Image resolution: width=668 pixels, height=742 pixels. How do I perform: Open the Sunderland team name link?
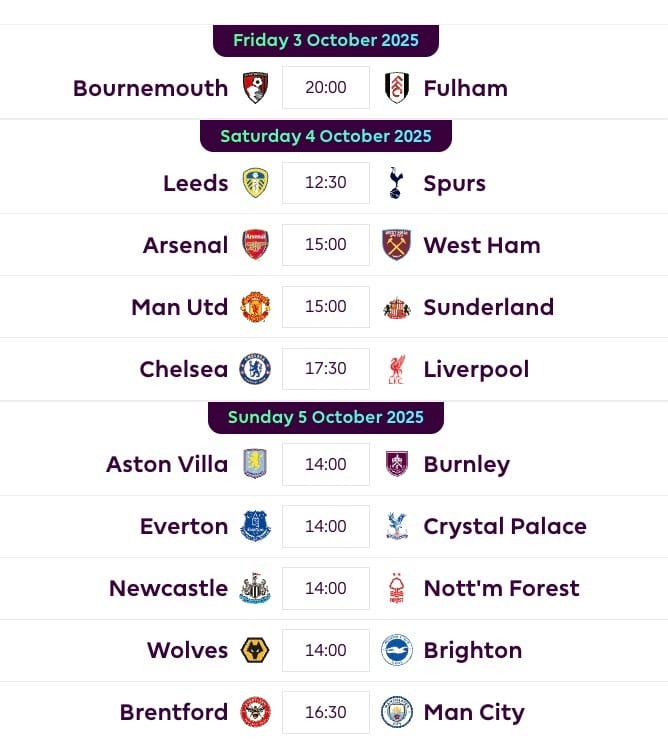488,307
